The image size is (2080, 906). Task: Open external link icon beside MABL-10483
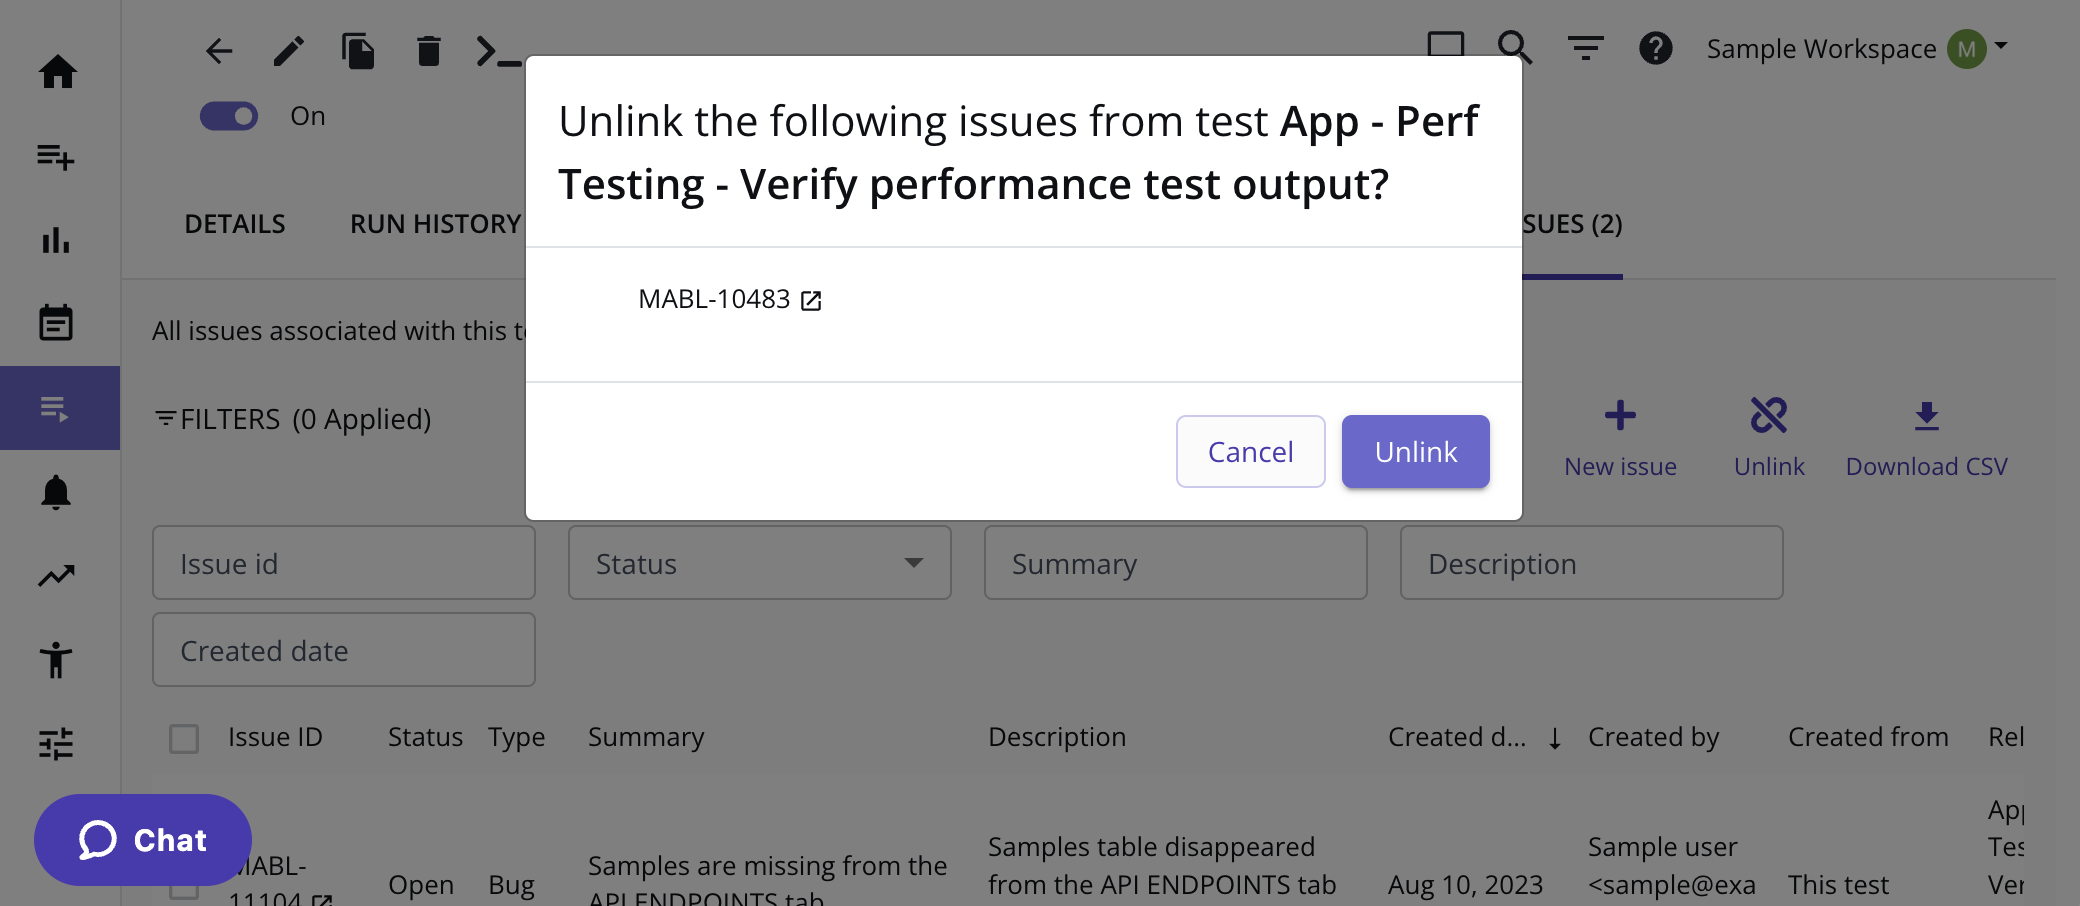[811, 301]
